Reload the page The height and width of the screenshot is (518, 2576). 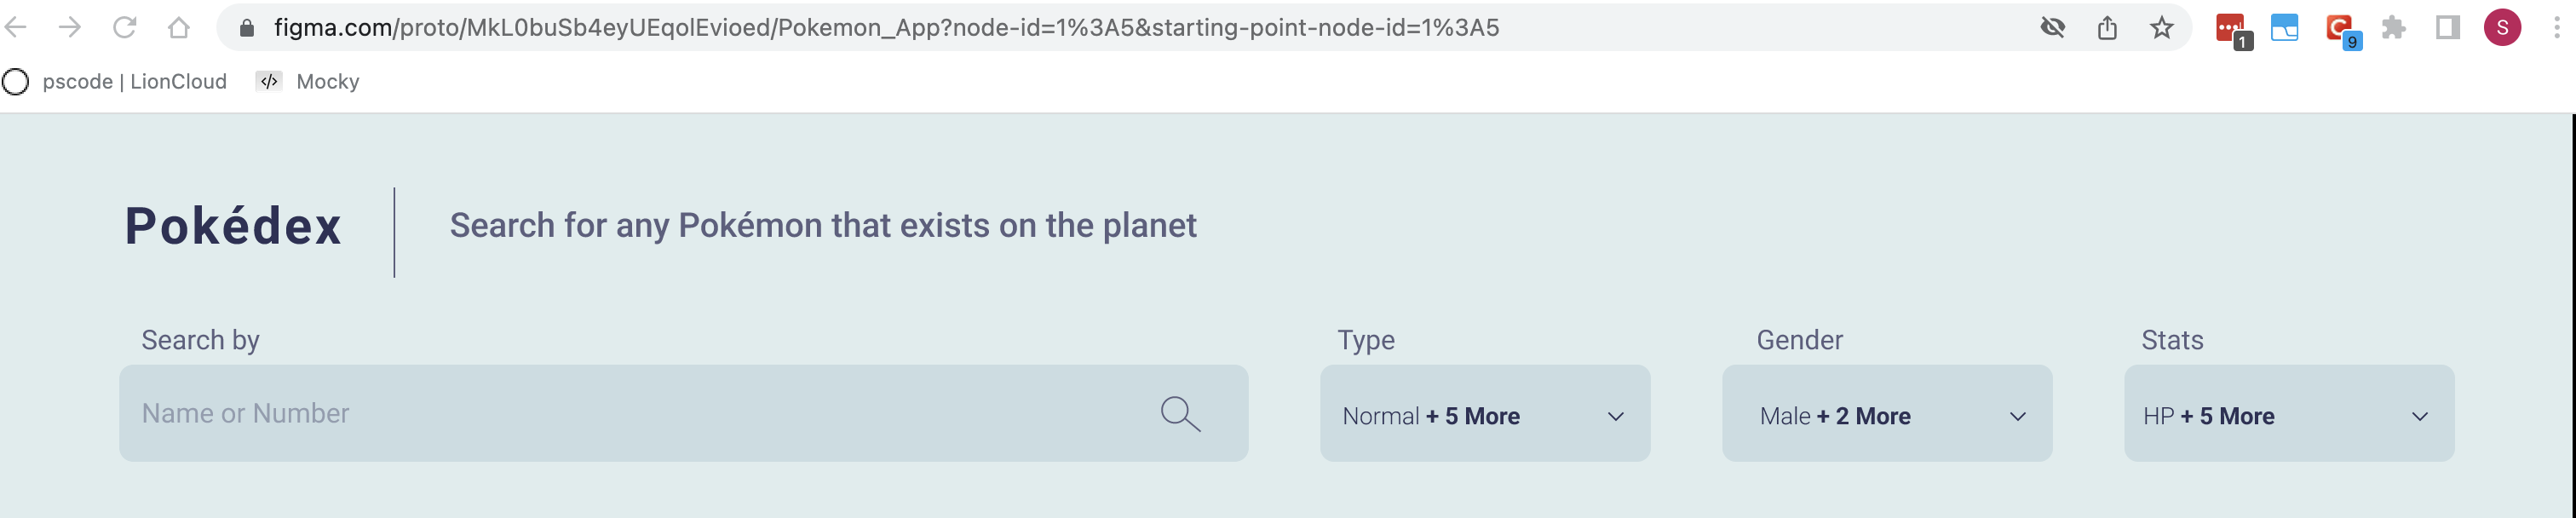(124, 28)
